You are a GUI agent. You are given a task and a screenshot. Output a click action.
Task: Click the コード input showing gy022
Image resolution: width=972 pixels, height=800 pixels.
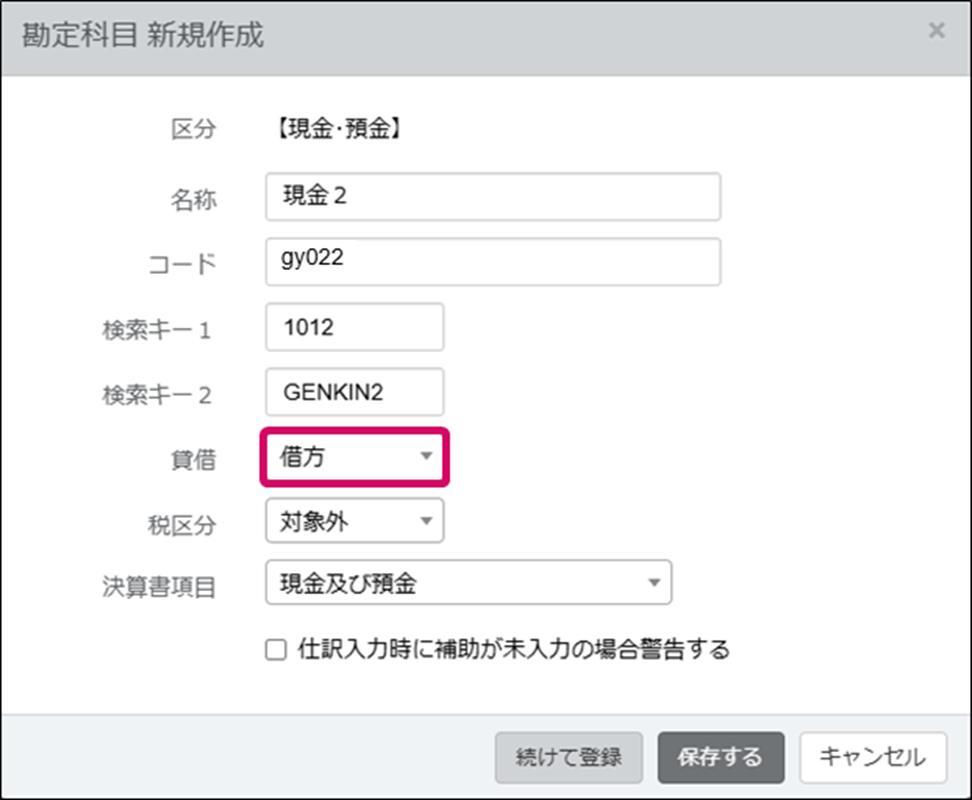click(493, 262)
